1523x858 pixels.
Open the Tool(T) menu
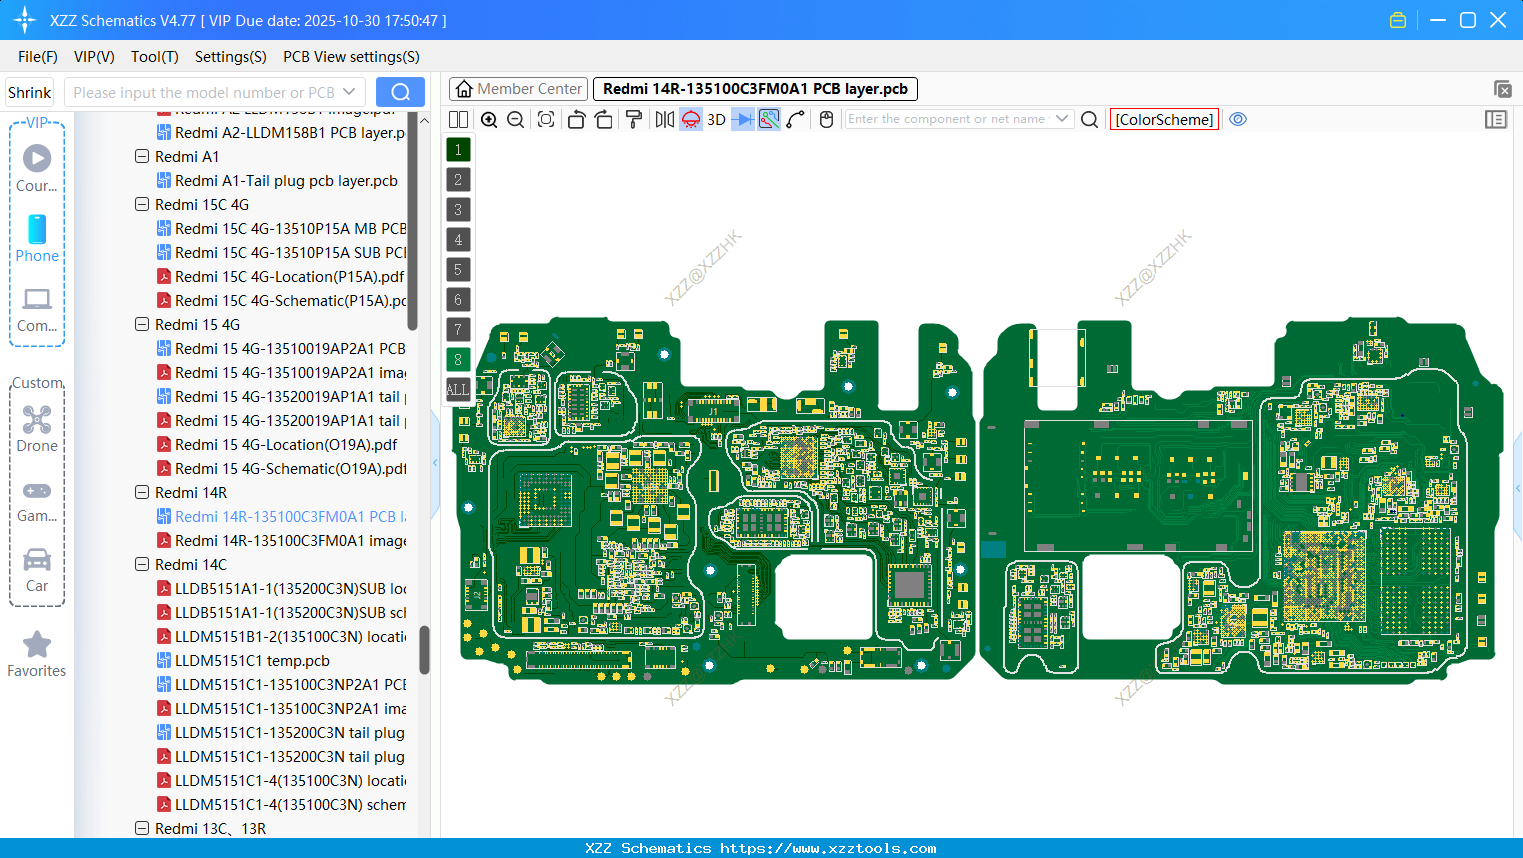154,57
